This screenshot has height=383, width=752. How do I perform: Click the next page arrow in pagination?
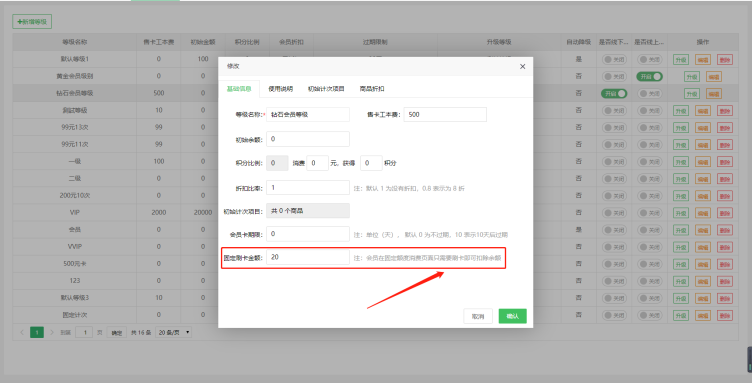coord(52,332)
